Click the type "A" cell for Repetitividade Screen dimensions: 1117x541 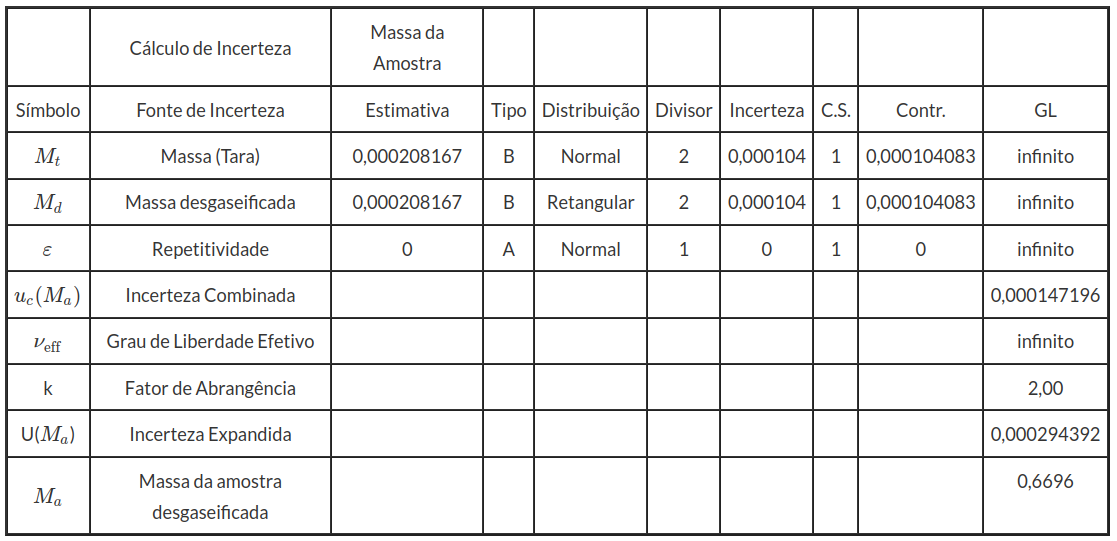pos(508,250)
